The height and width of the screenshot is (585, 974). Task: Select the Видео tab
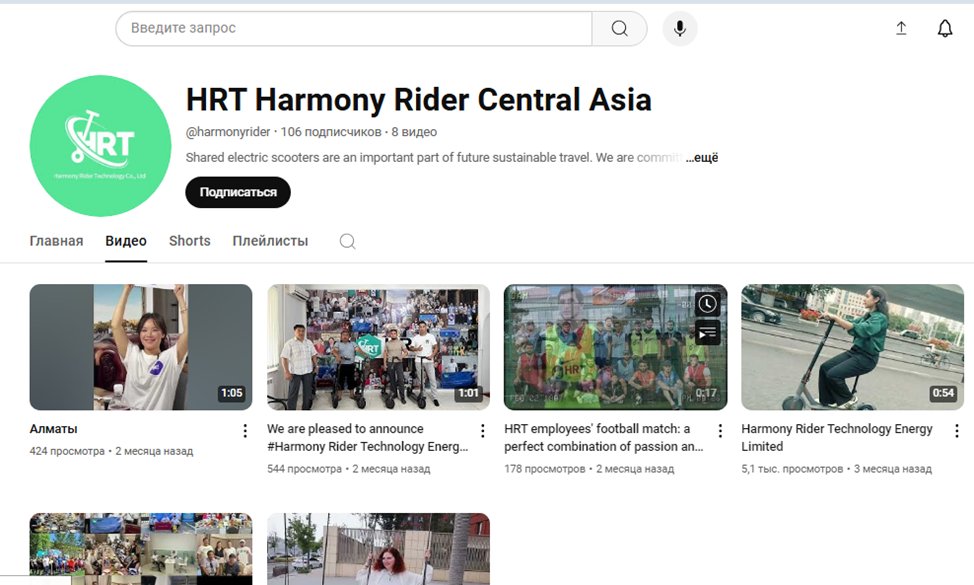pos(126,241)
